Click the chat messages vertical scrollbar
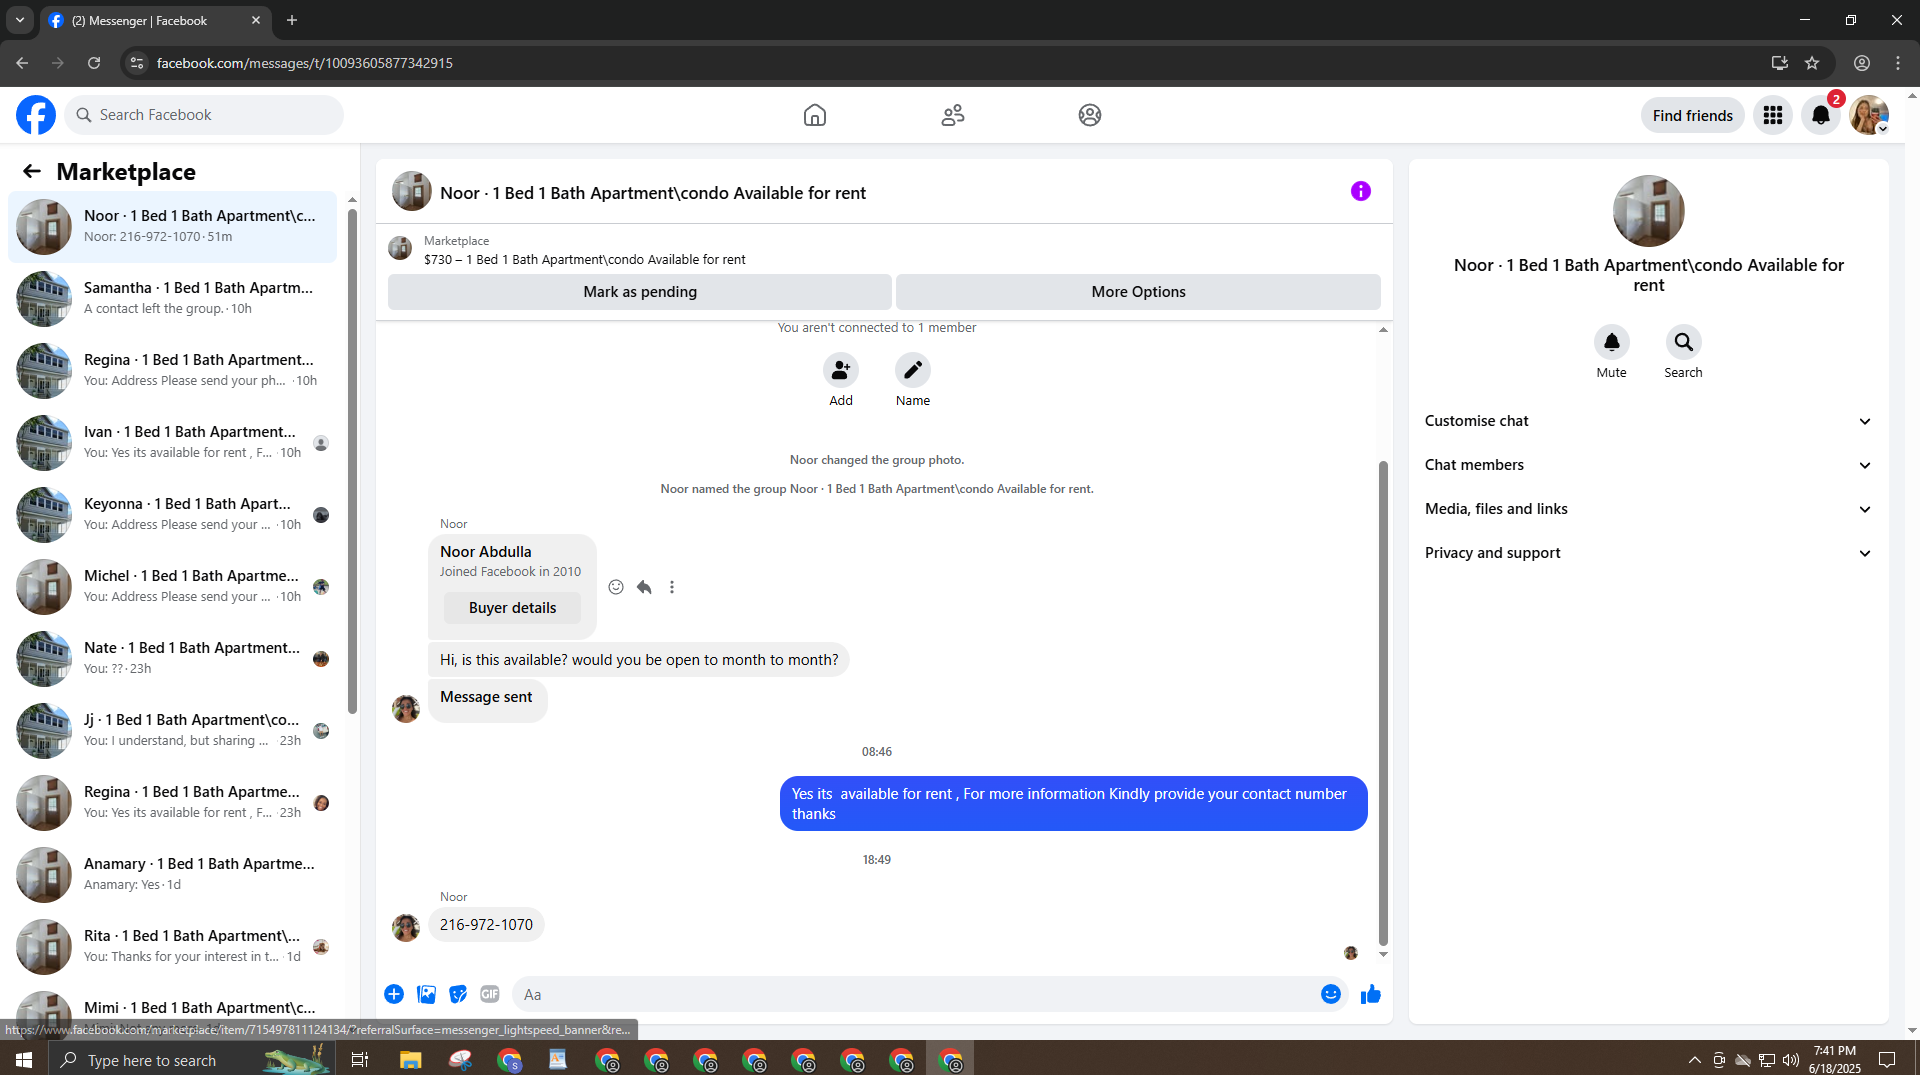 click(x=1383, y=702)
